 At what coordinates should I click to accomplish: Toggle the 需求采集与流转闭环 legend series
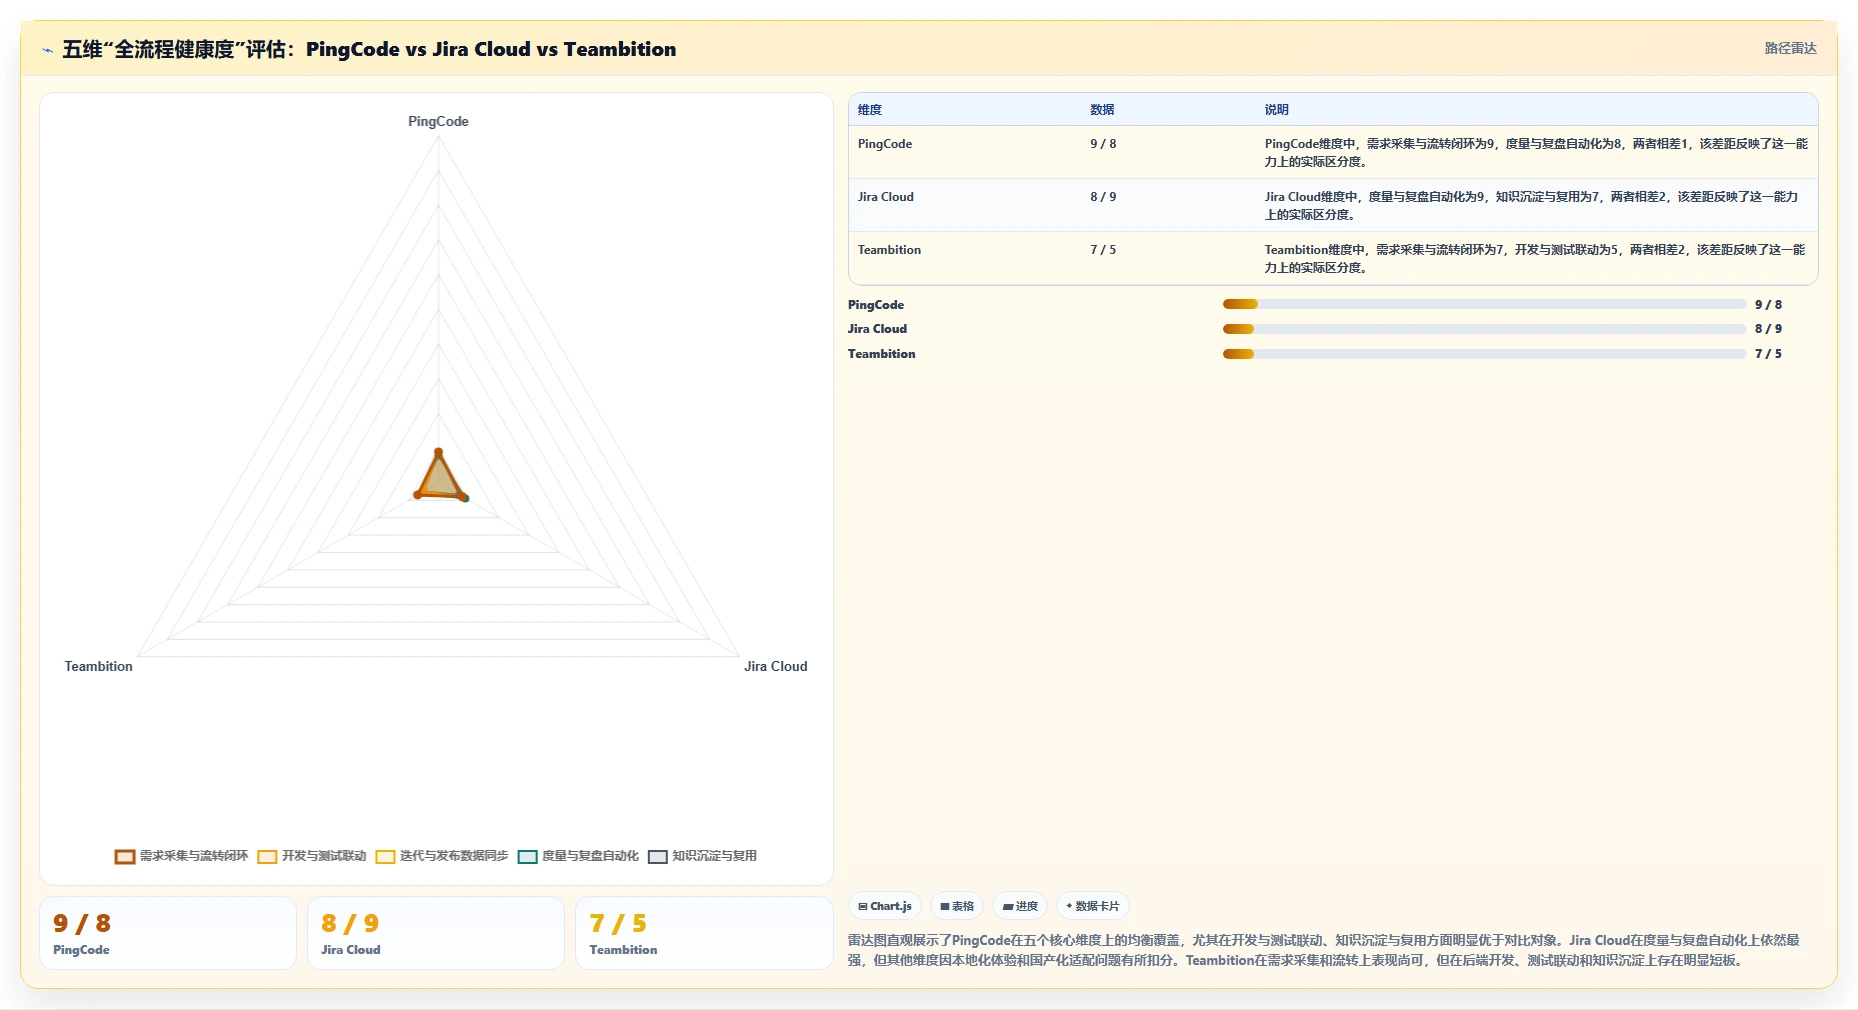(181, 856)
